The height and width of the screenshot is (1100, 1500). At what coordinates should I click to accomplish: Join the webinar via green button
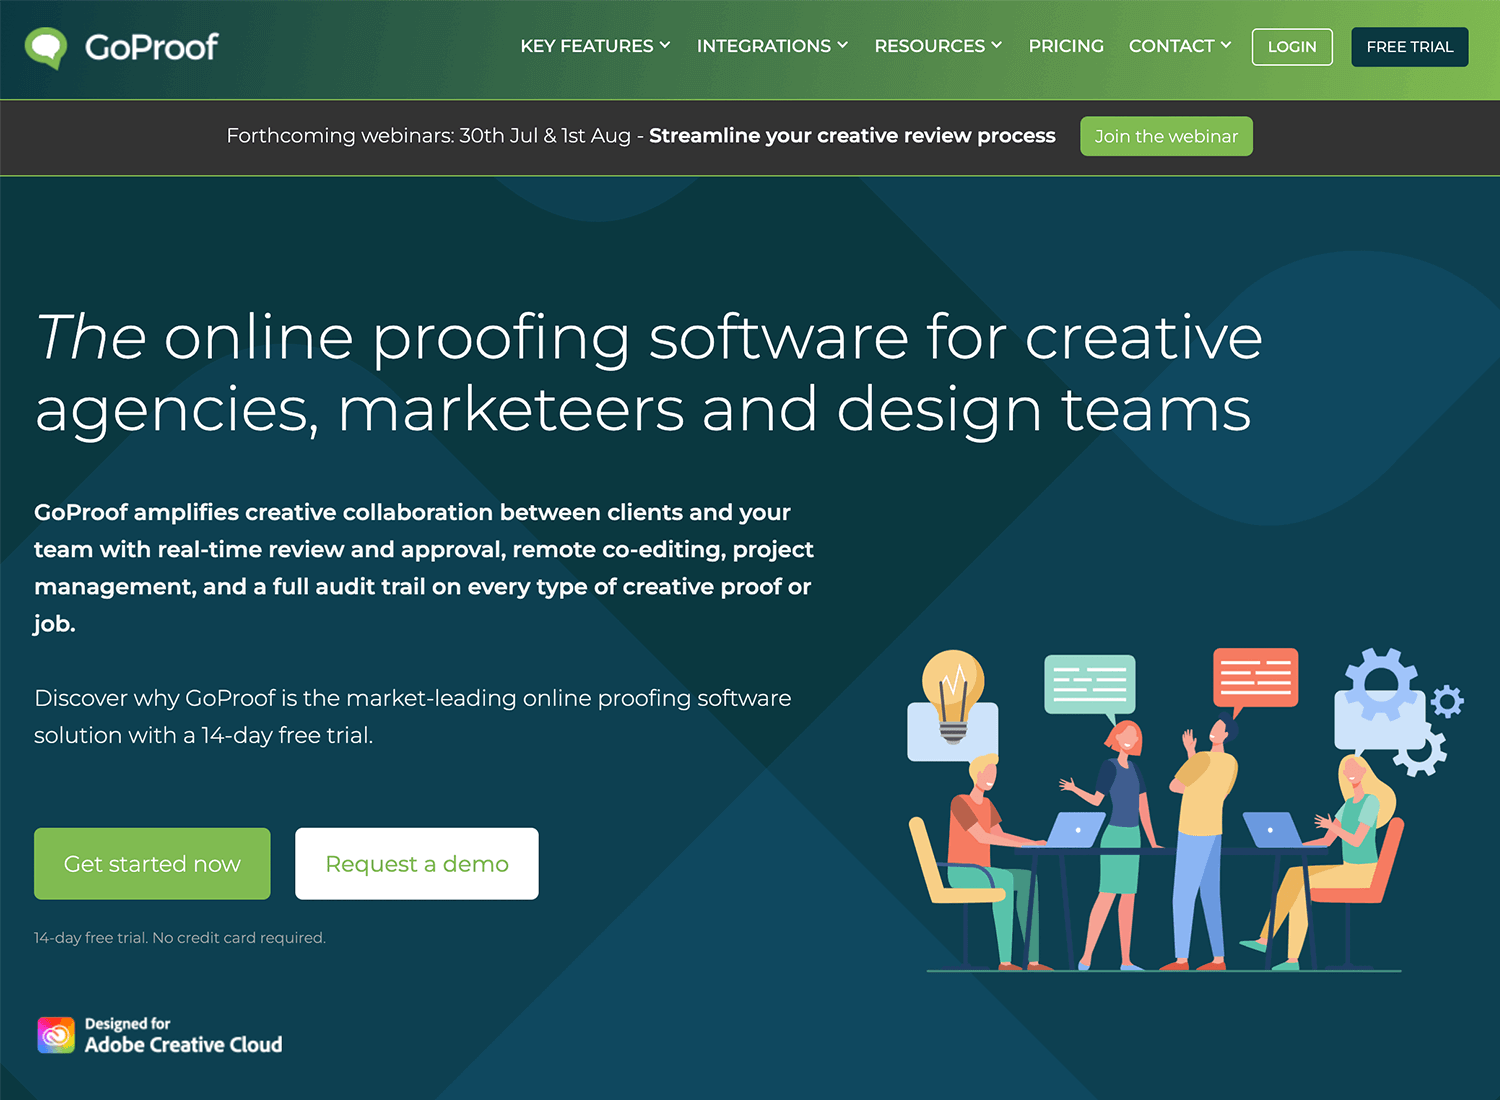(x=1166, y=136)
